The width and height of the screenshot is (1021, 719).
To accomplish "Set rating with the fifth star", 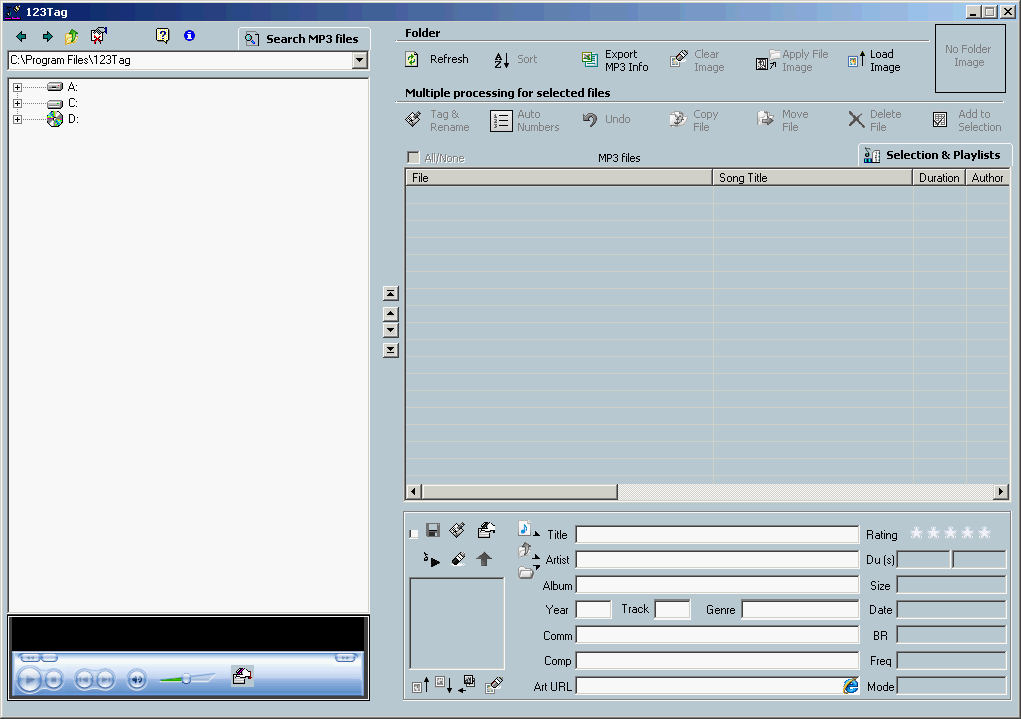I will click(x=985, y=533).
